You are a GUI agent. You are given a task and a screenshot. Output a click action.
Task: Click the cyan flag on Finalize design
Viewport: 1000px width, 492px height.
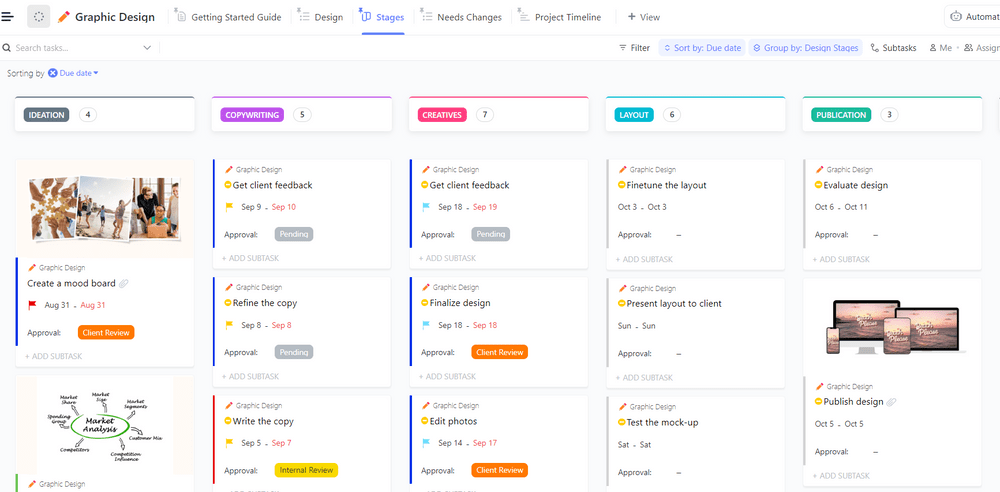coord(426,325)
